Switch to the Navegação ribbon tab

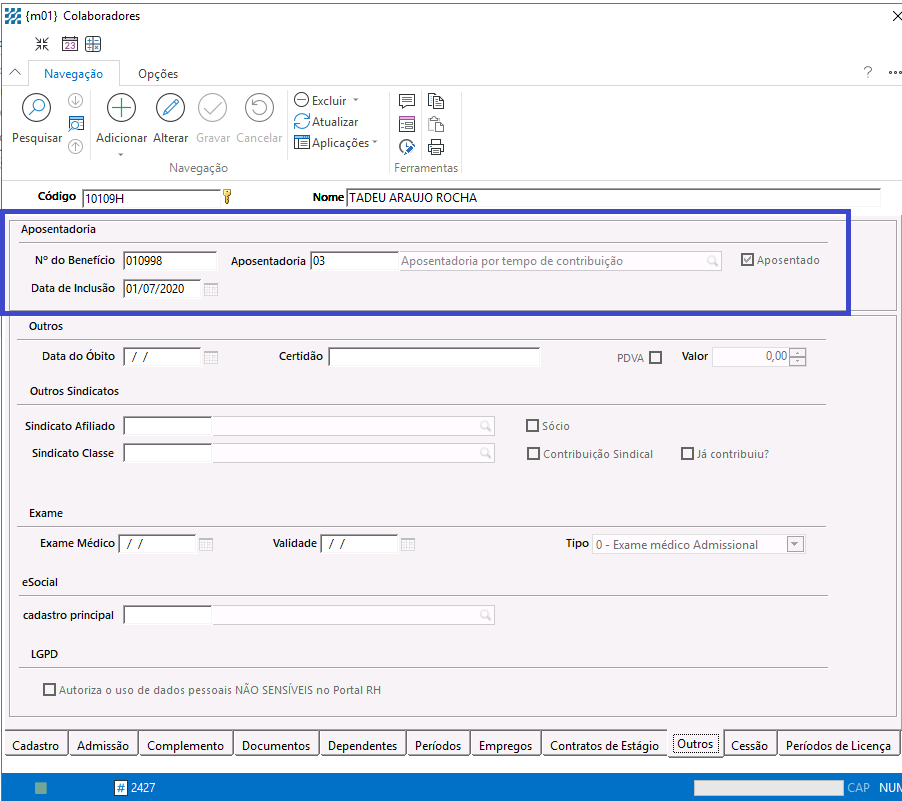(x=74, y=74)
